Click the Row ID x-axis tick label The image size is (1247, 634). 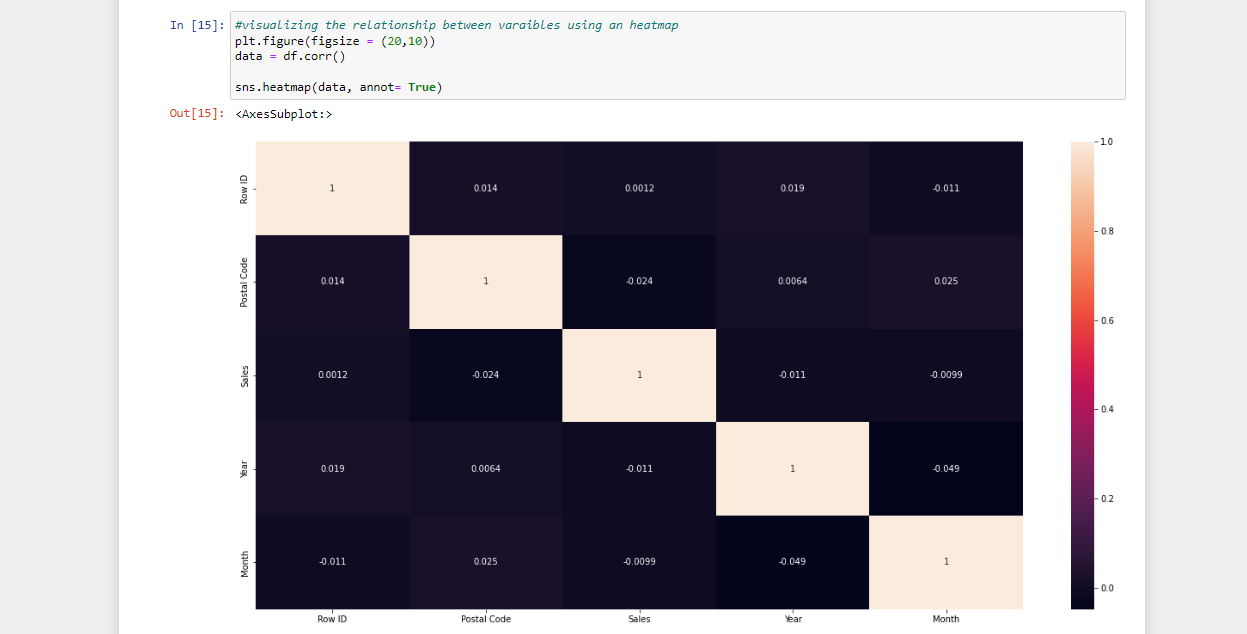332,619
